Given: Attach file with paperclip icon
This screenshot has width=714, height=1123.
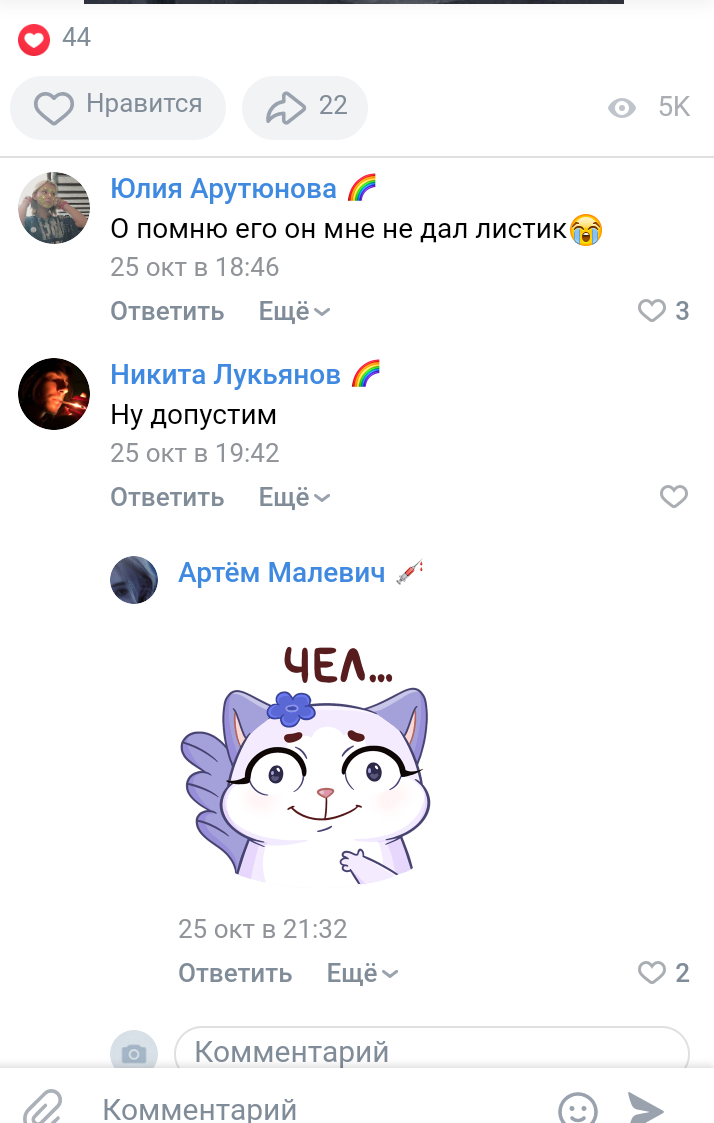Looking at the screenshot, I should click(43, 1107).
